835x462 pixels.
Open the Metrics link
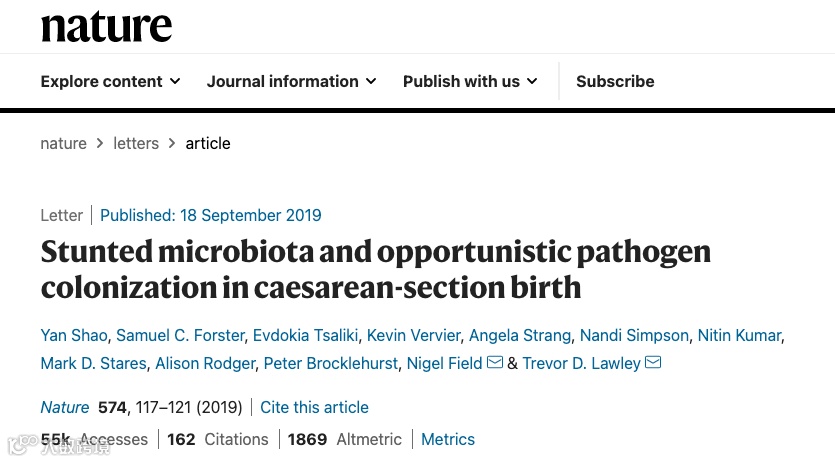[448, 439]
